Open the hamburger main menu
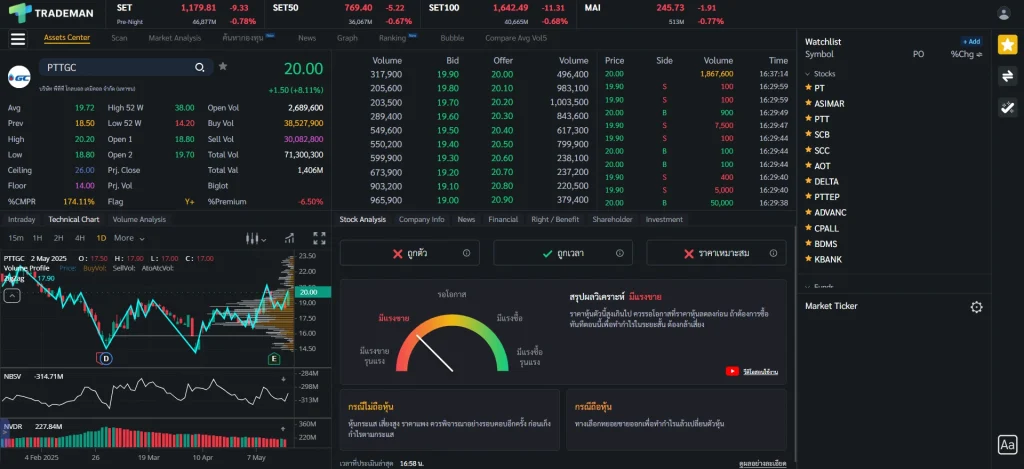The height and width of the screenshot is (469, 1024). pos(17,39)
